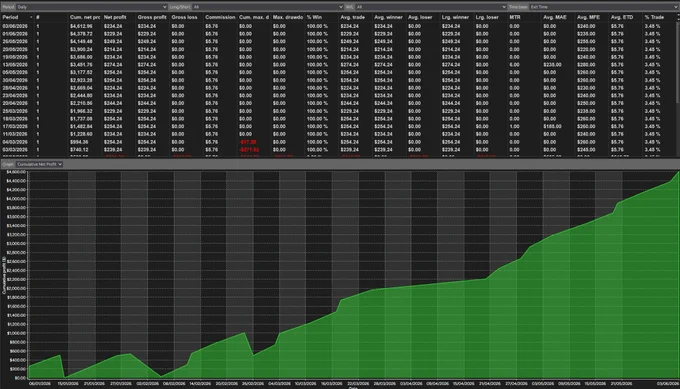Viewport: 680px width, 389px height.
Task: Select the 25/03/2026 period row
Action: [x=338, y=111]
